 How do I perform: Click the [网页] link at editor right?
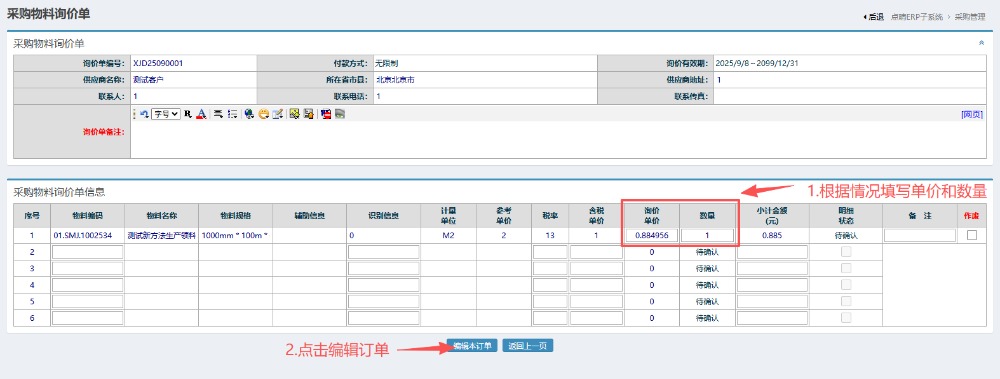tap(972, 114)
